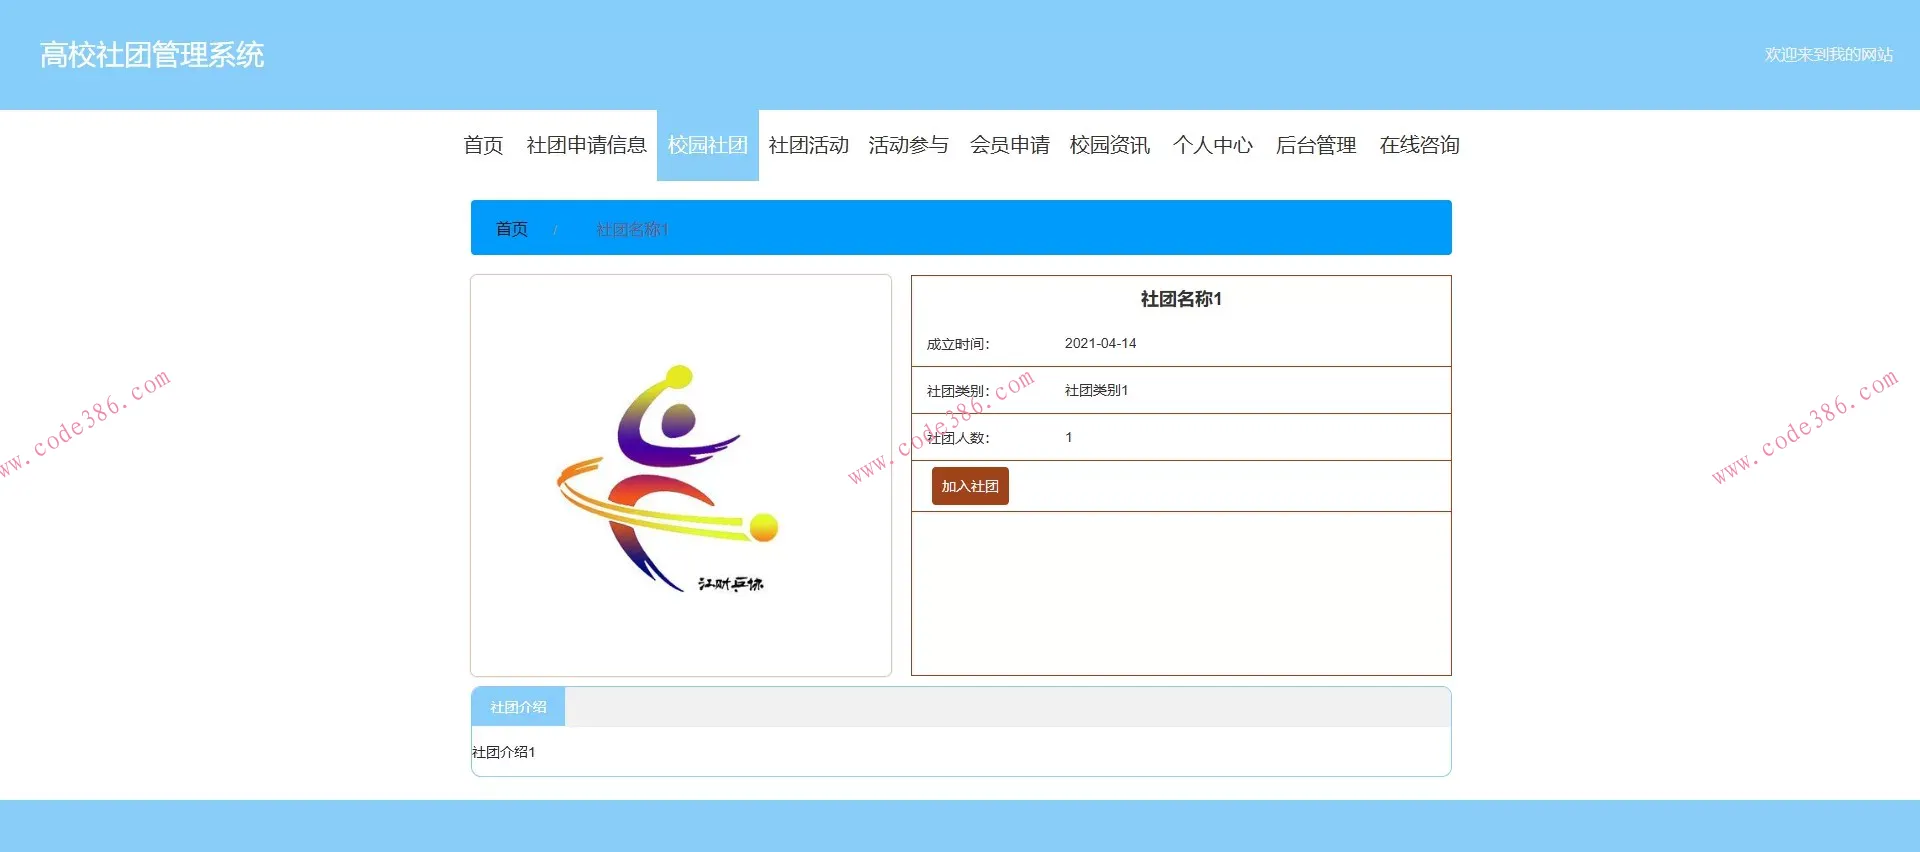Go to 个人中心 page
The width and height of the screenshot is (1920, 852).
1212,145
